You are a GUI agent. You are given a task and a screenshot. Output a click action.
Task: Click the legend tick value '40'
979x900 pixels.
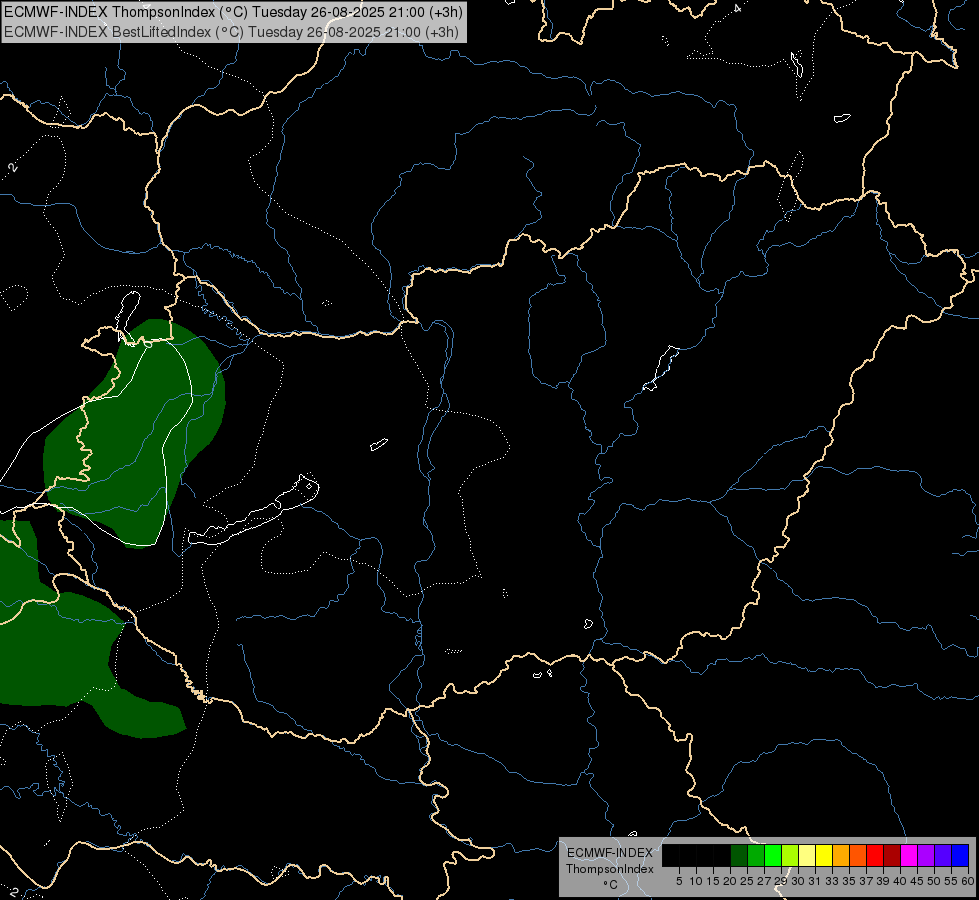tap(900, 881)
